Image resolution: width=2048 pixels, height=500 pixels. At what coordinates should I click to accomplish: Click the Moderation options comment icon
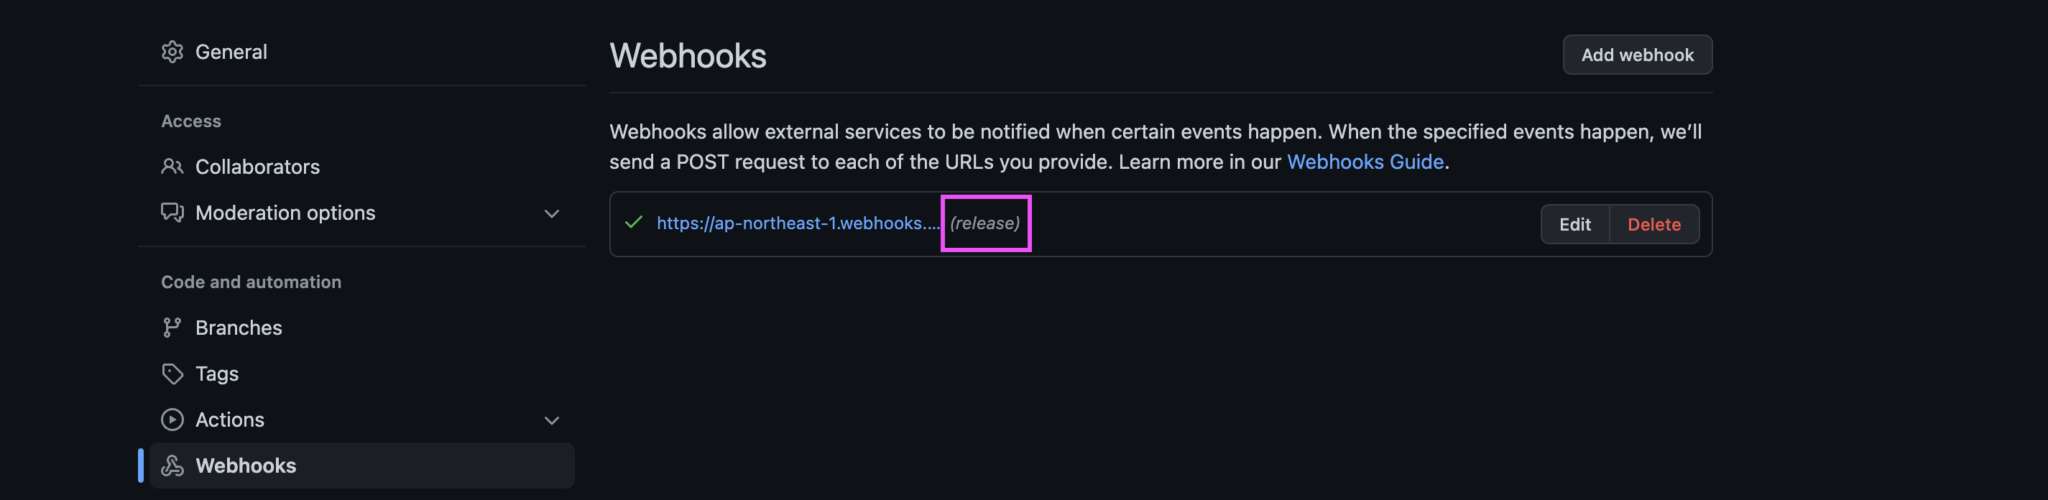pos(172,213)
